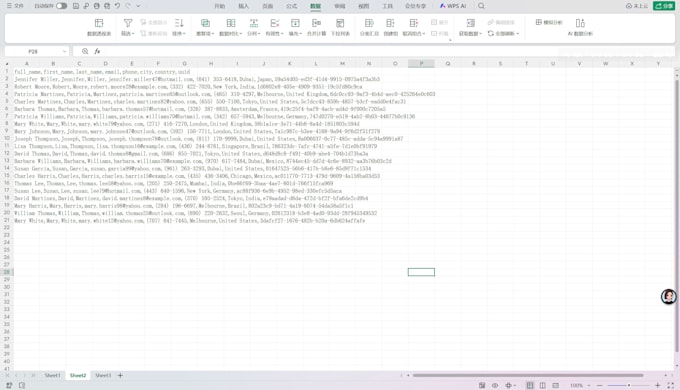The image size is (680, 390).
Task: Click the zoom lookup icon beside formula bar
Action: [x=85, y=51]
